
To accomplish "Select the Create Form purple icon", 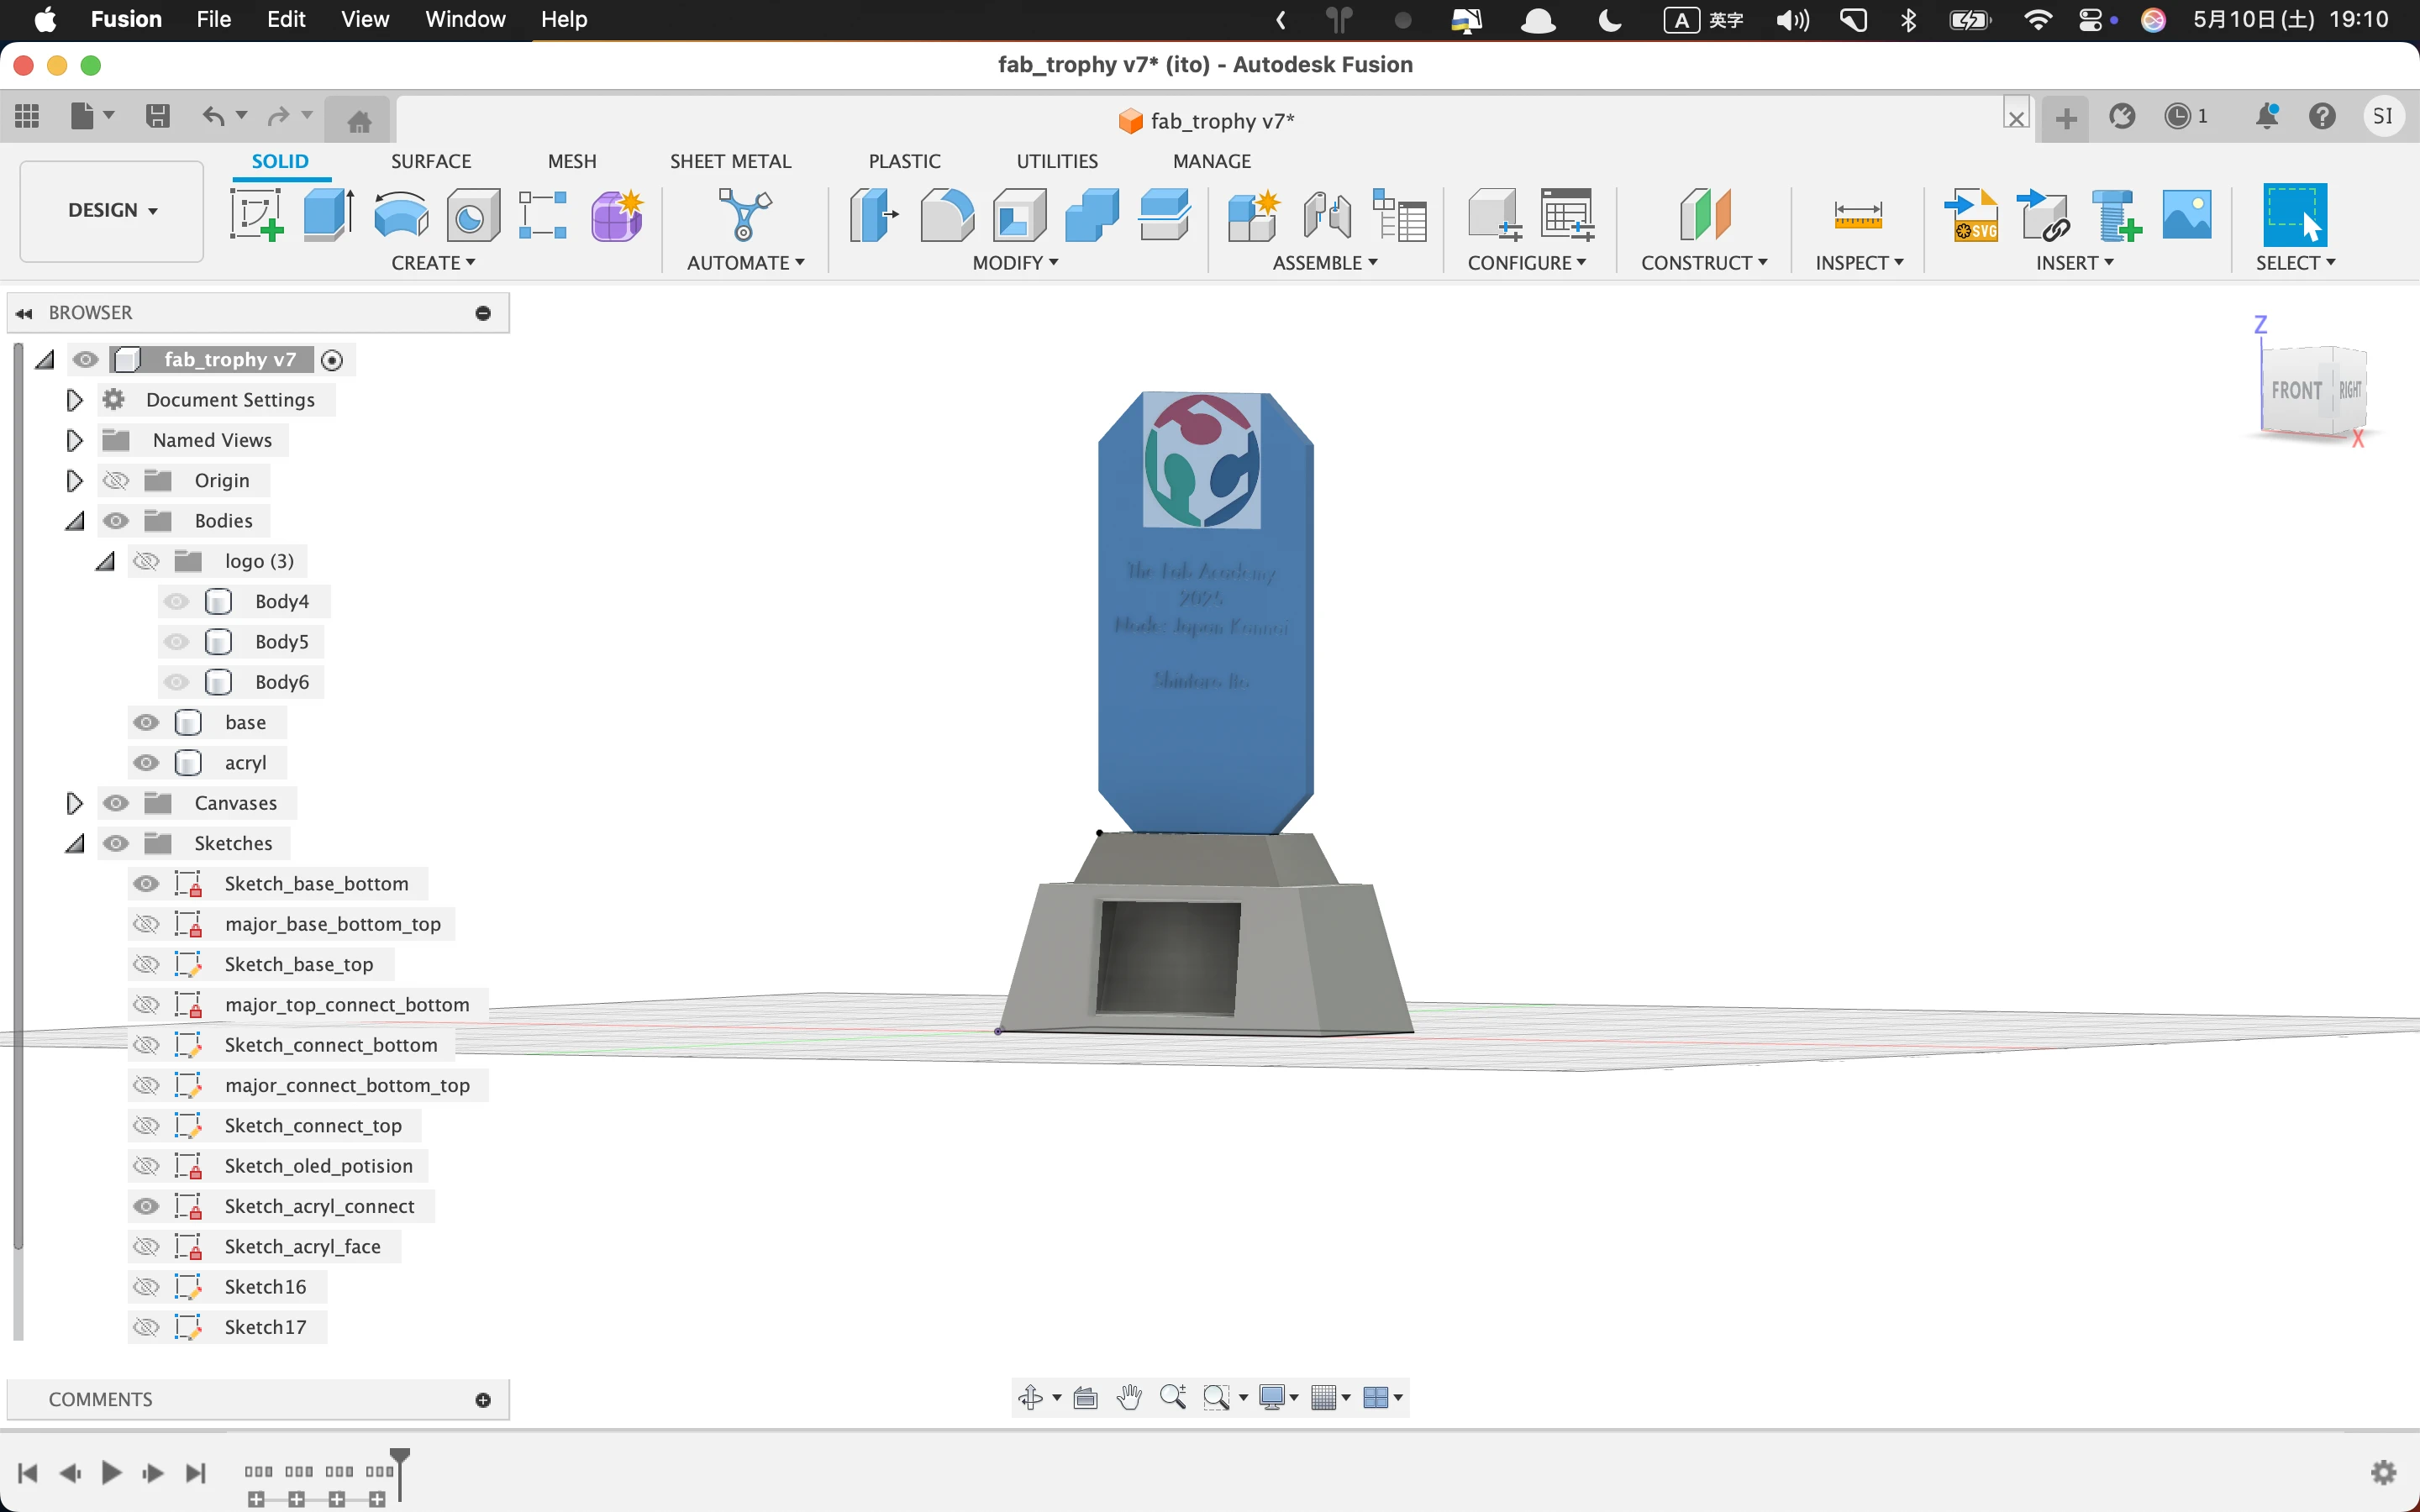I will pos(616,215).
